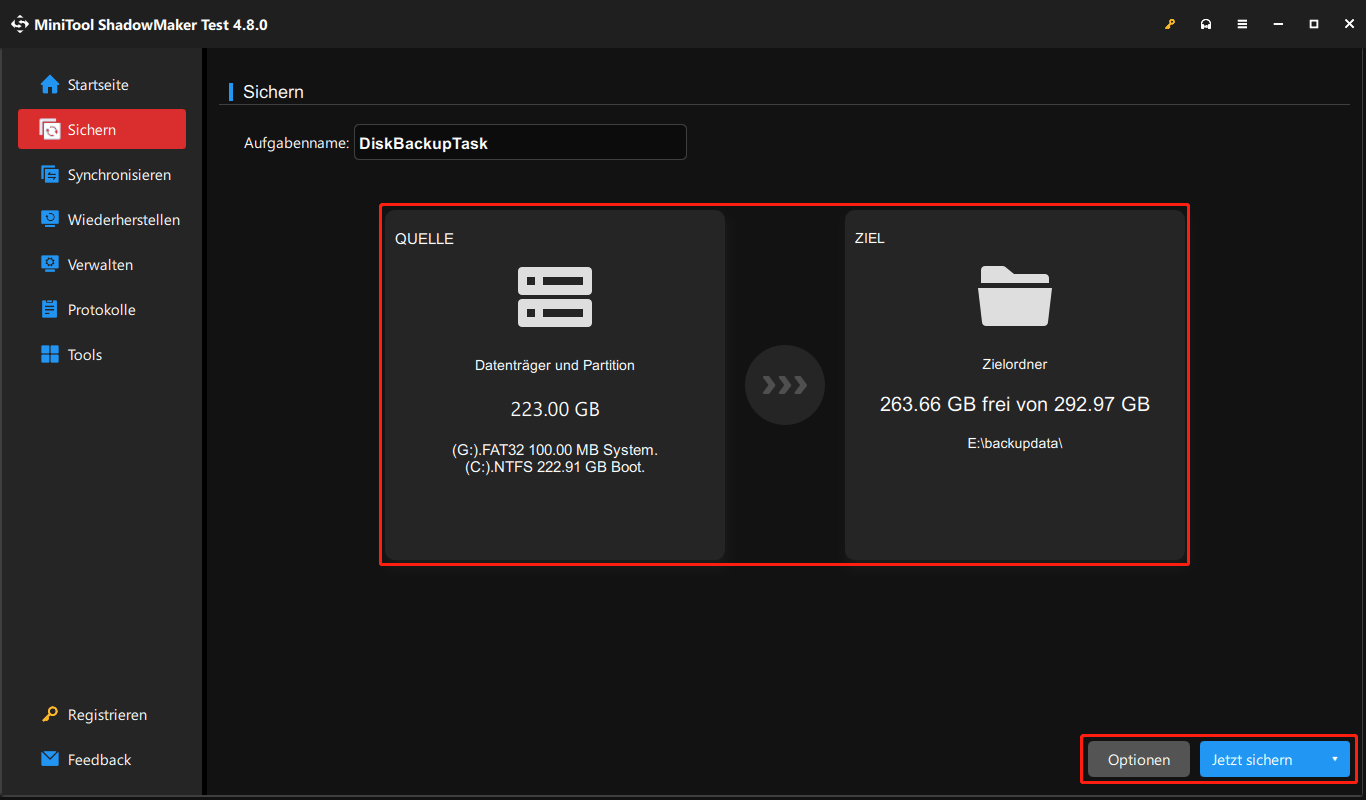Viewport: 1366px width, 800px height.
Task: Start backup with Jetzt sichern
Action: point(1252,759)
